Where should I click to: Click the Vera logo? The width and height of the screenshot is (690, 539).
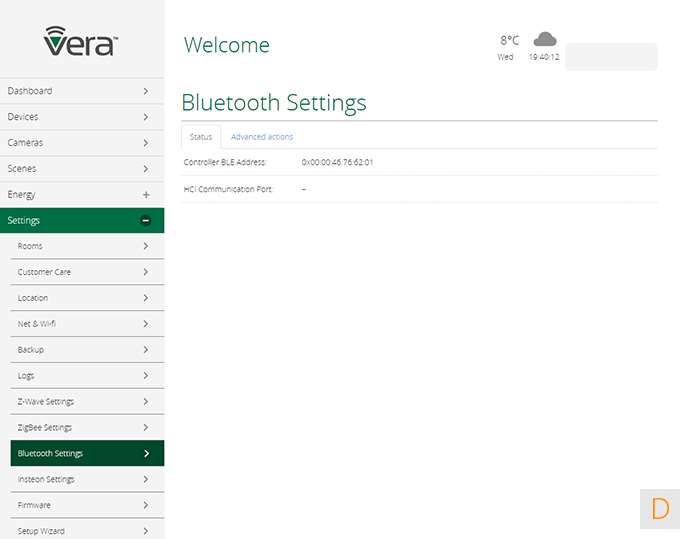[x=81, y=41]
